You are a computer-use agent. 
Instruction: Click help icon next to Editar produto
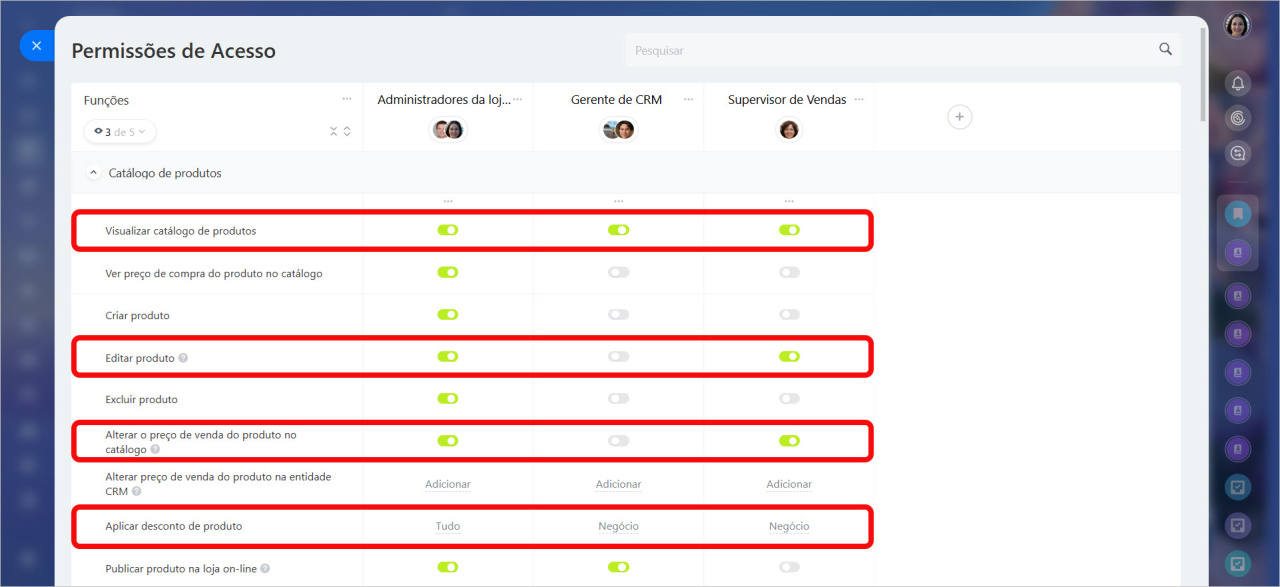pos(183,358)
